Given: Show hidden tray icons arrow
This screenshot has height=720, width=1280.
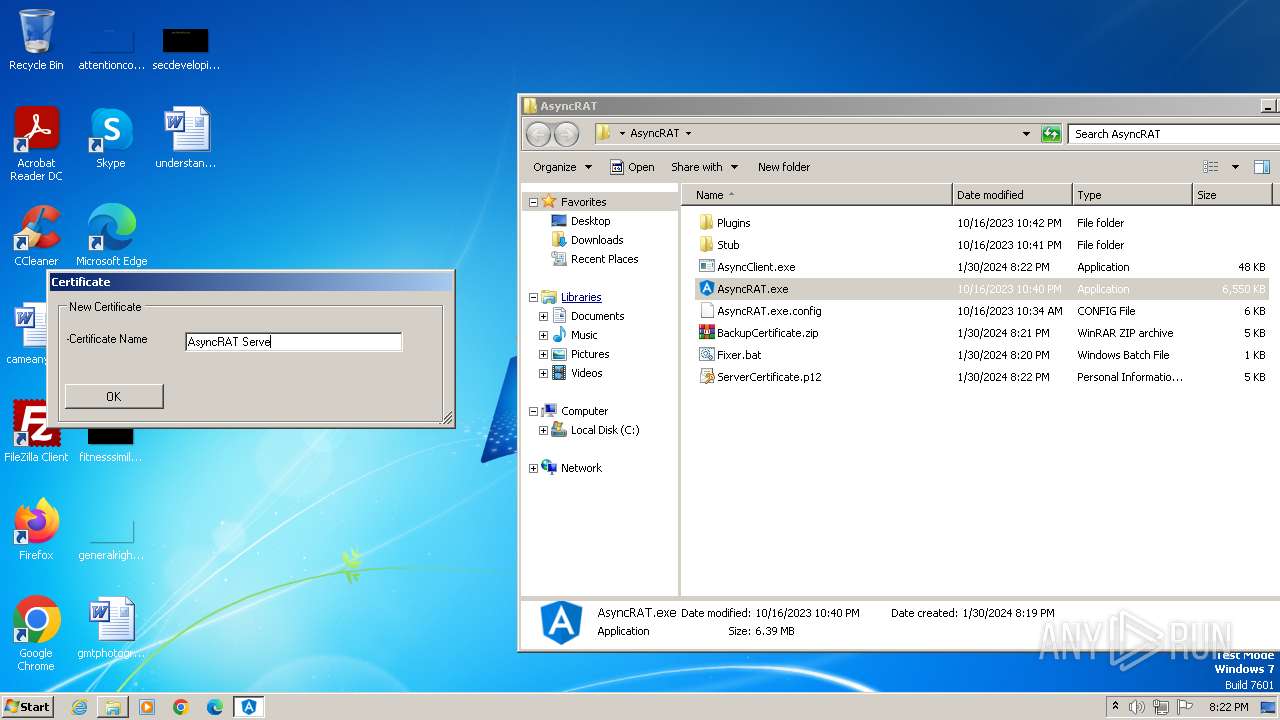Looking at the screenshot, I should click(x=1115, y=707).
